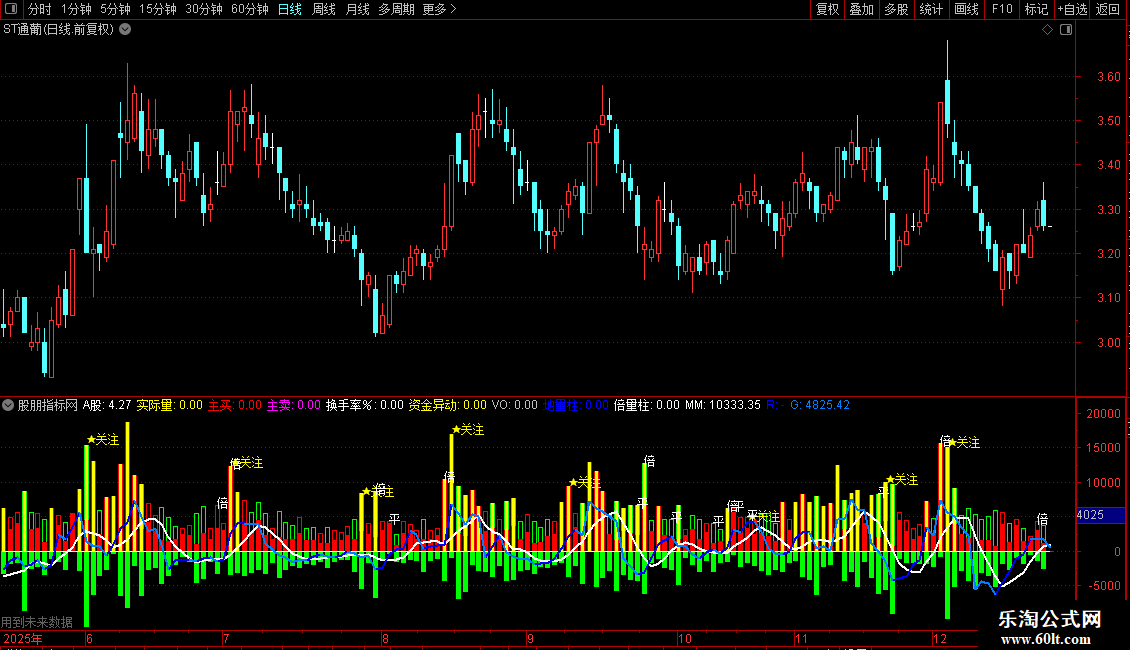
Task: Switch to 周线 weekly chart
Action: pyautogui.click(x=324, y=9)
